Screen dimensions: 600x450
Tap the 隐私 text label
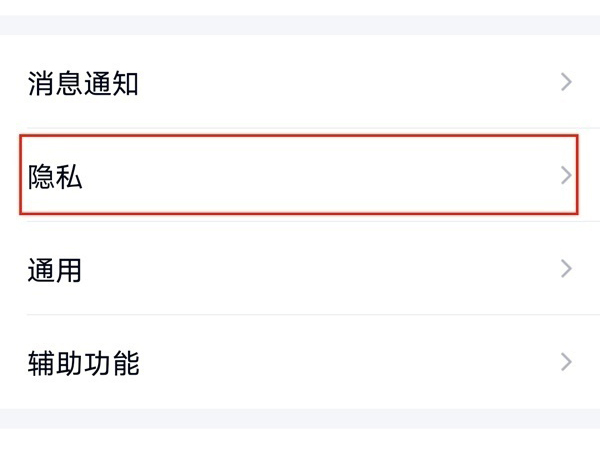pos(55,177)
